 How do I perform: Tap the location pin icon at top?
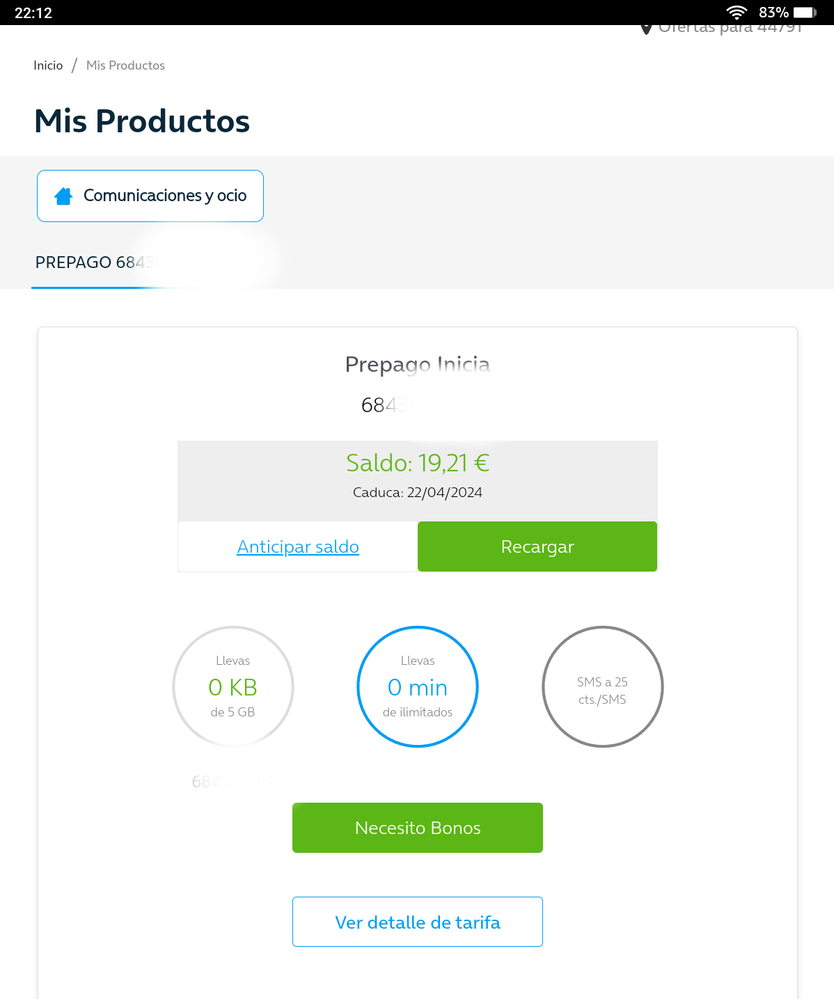point(646,28)
